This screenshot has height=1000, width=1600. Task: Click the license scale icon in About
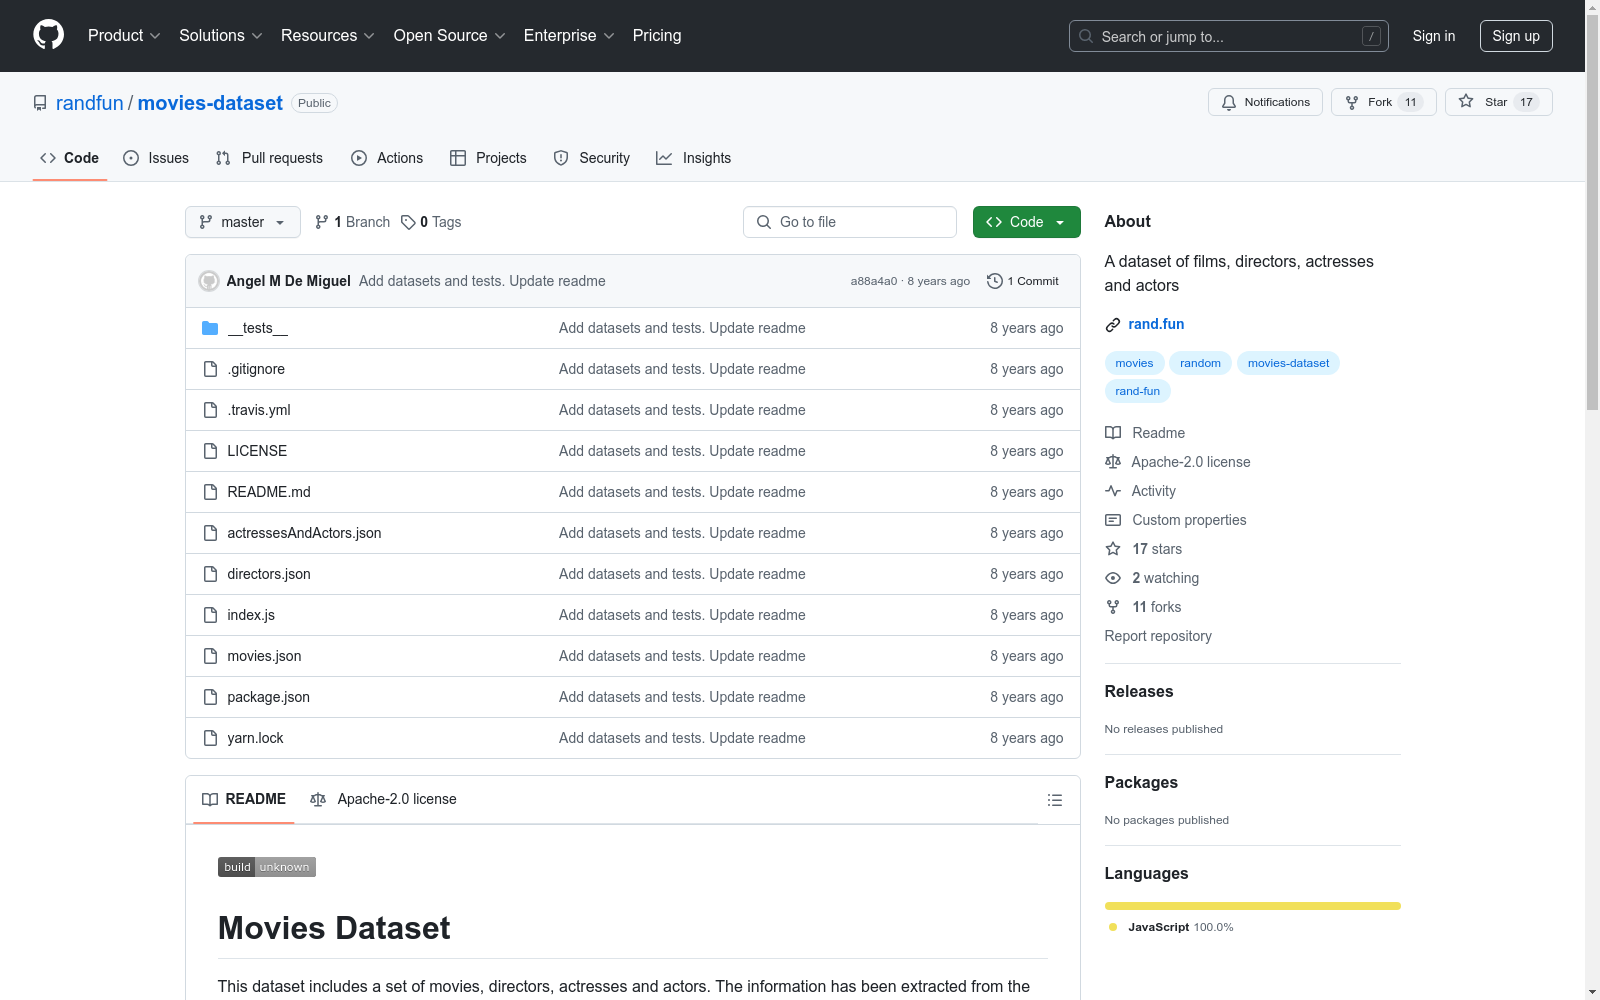coord(1113,462)
